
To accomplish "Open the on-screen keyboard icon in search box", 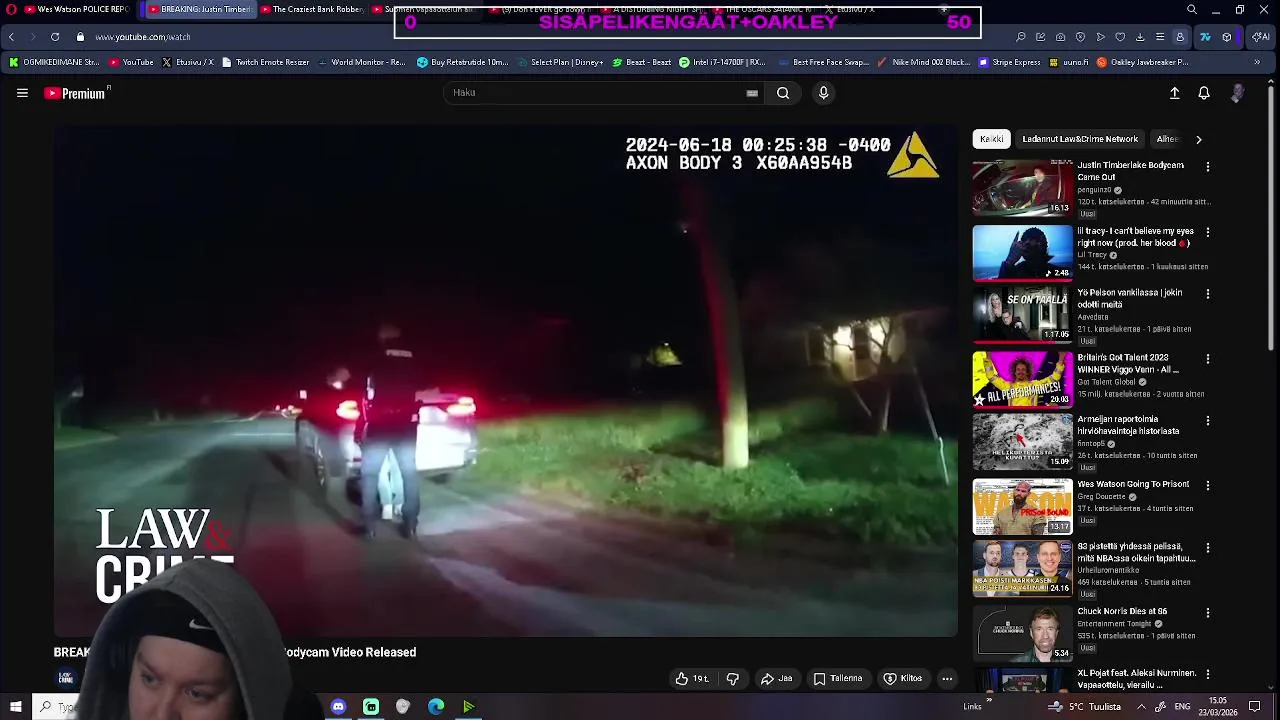I will pyautogui.click(x=752, y=93).
